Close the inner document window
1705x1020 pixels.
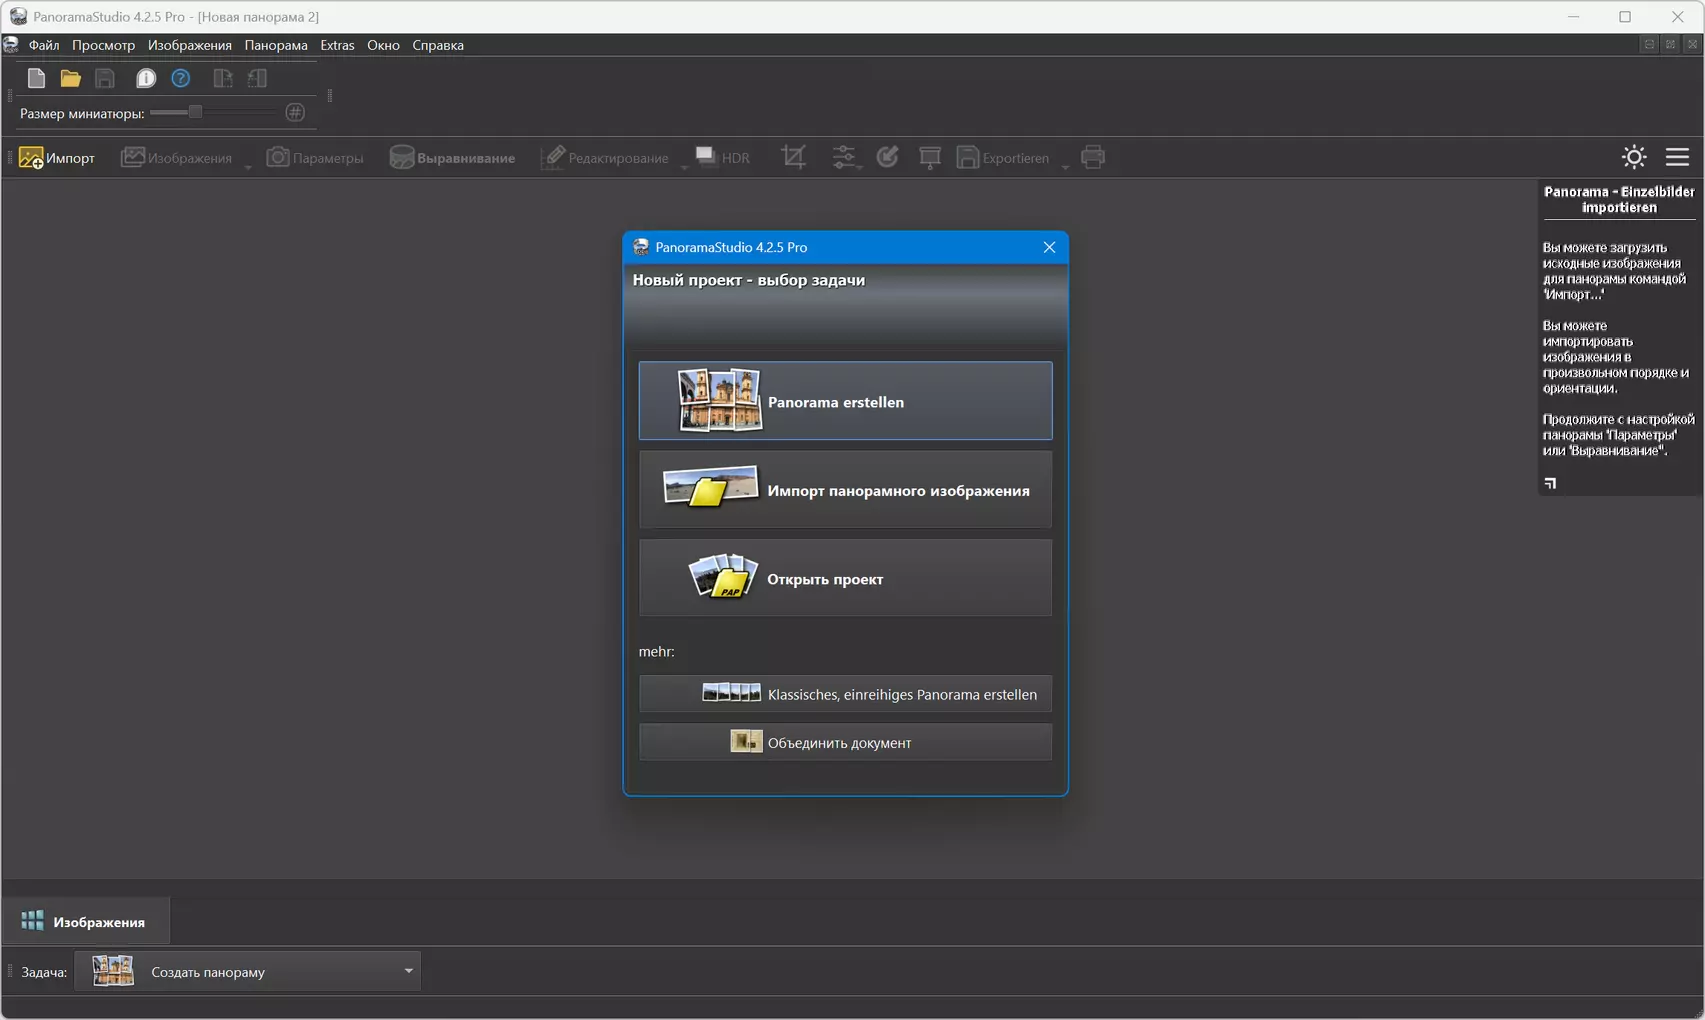pos(1692,44)
